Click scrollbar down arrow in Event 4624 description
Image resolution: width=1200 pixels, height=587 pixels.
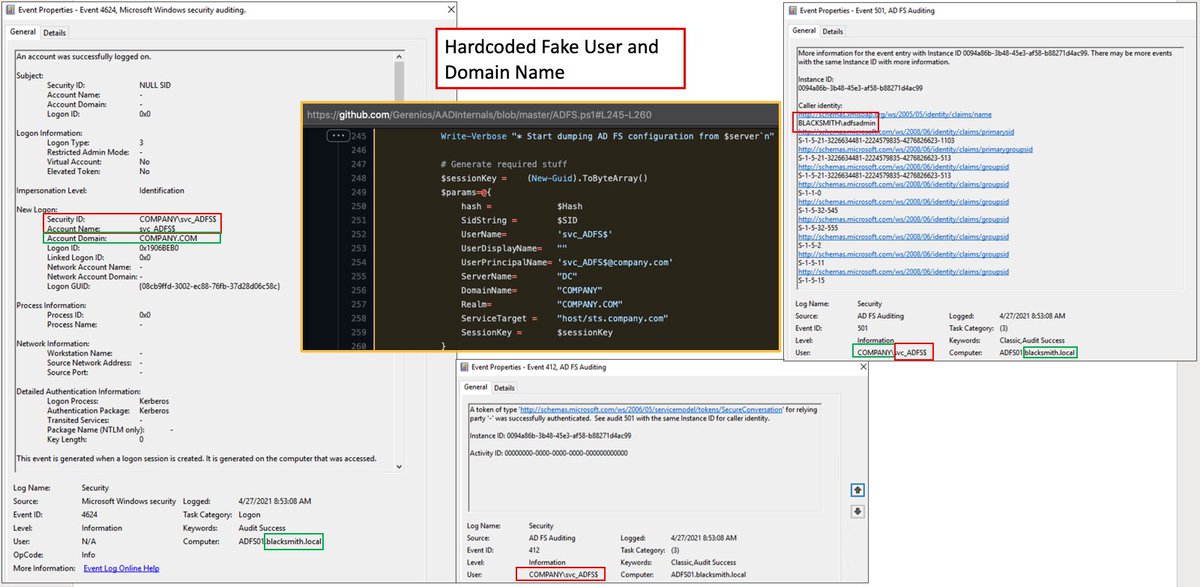[x=398, y=469]
